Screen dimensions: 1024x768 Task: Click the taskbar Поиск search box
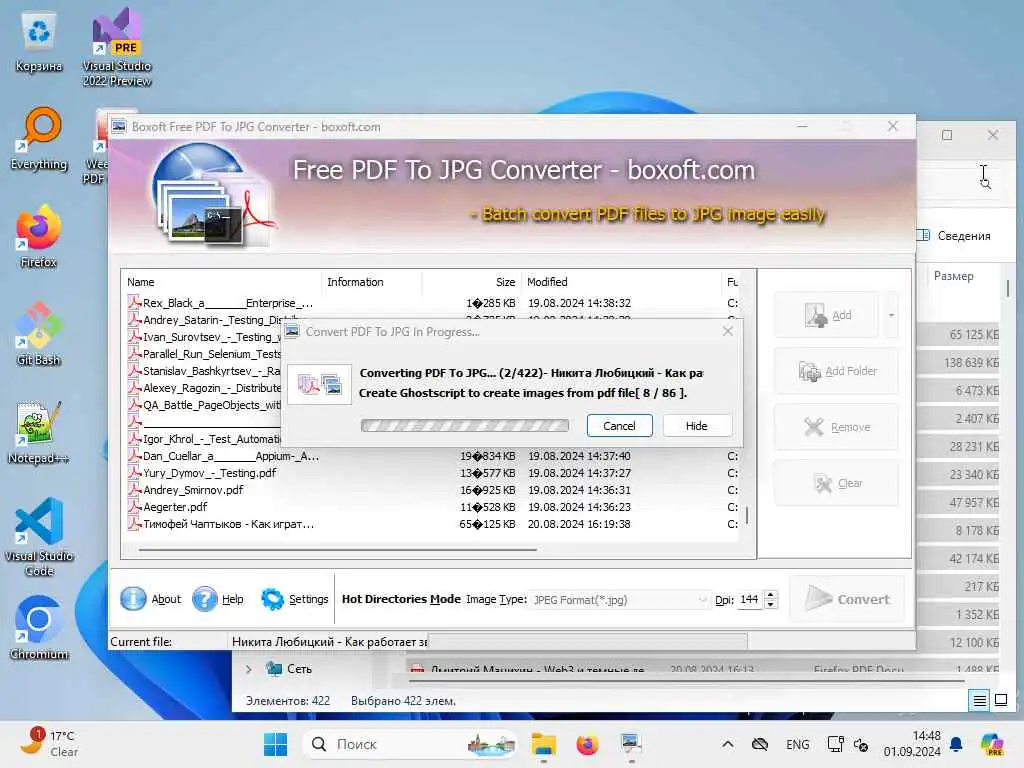pyautogui.click(x=410, y=744)
